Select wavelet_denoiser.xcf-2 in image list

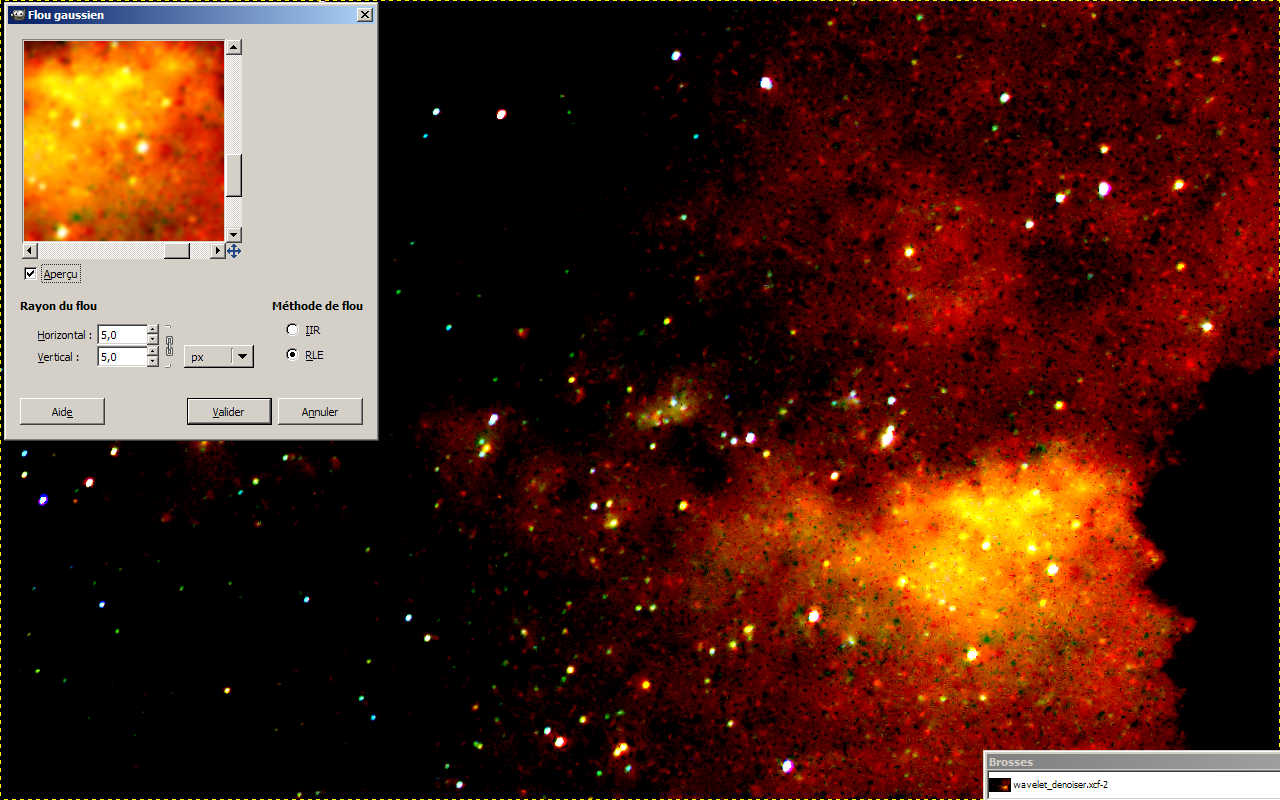[1060, 785]
